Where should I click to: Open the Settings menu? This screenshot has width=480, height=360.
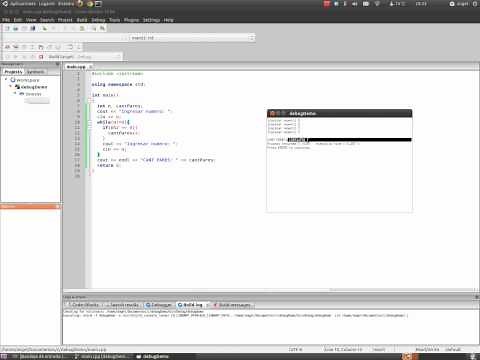151,20
